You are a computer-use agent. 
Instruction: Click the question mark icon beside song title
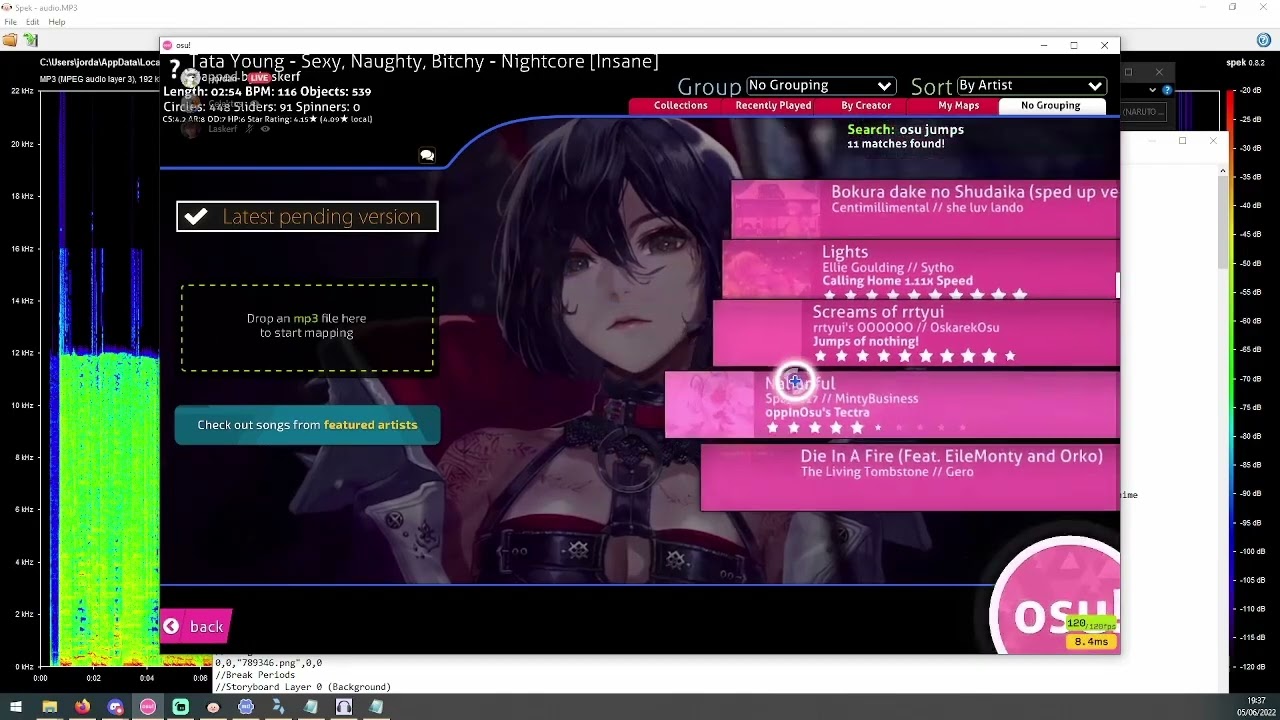174,69
